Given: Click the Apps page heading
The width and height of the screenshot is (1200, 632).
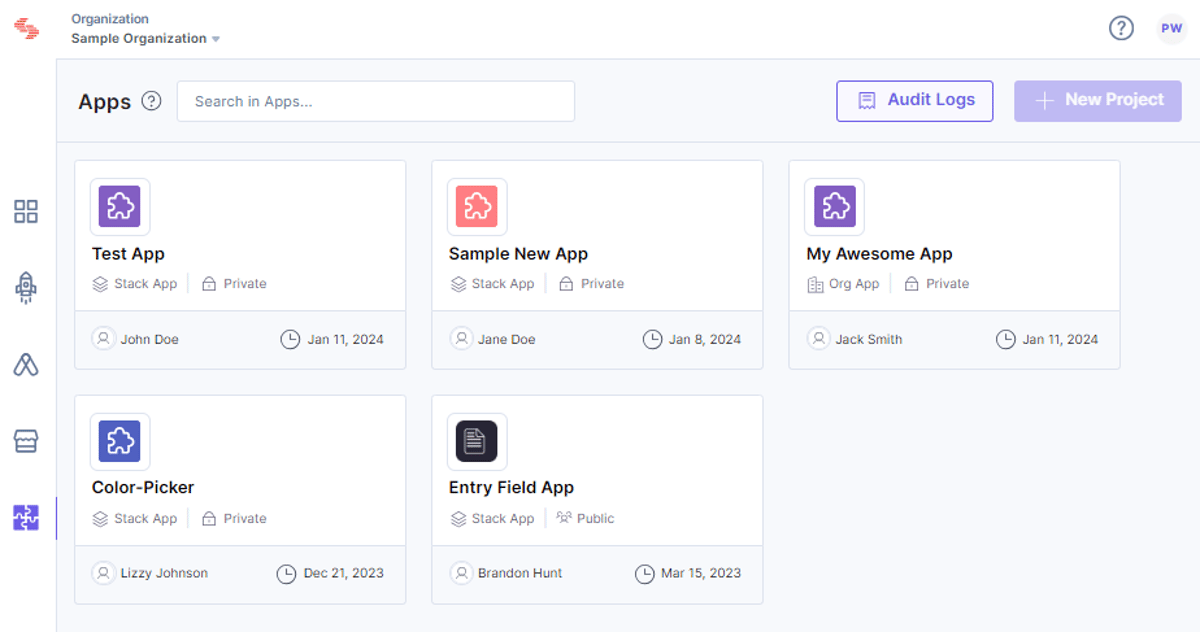Looking at the screenshot, I should (x=105, y=102).
